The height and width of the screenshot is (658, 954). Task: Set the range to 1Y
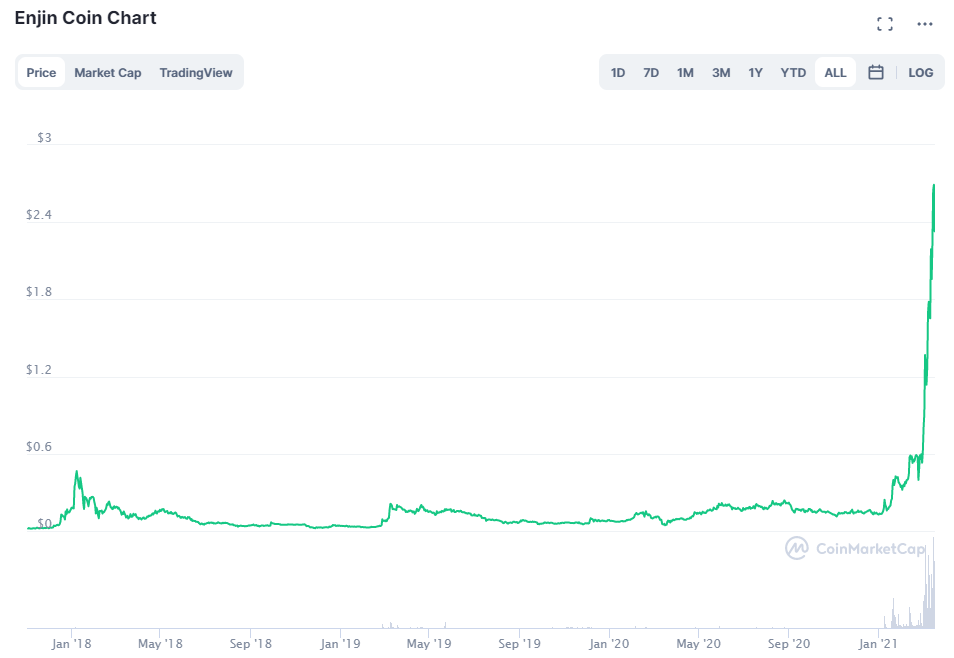tap(755, 72)
